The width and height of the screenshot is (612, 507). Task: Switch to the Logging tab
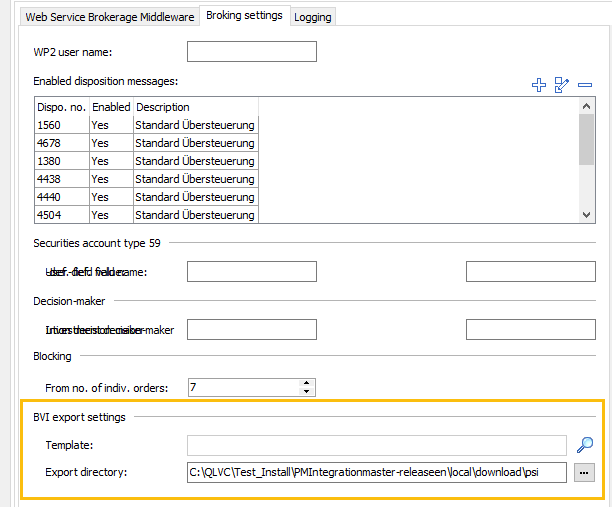tap(313, 17)
